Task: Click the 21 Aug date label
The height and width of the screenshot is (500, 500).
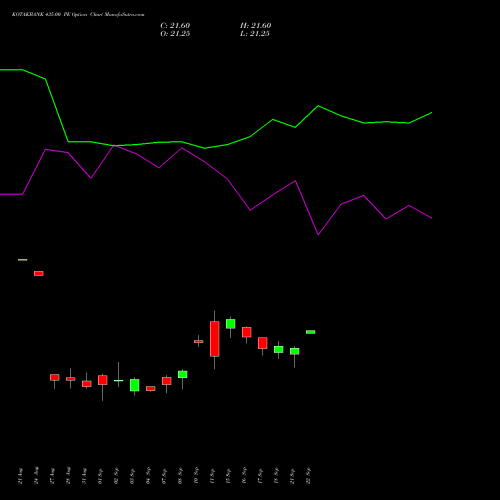Action: (x=20, y=476)
